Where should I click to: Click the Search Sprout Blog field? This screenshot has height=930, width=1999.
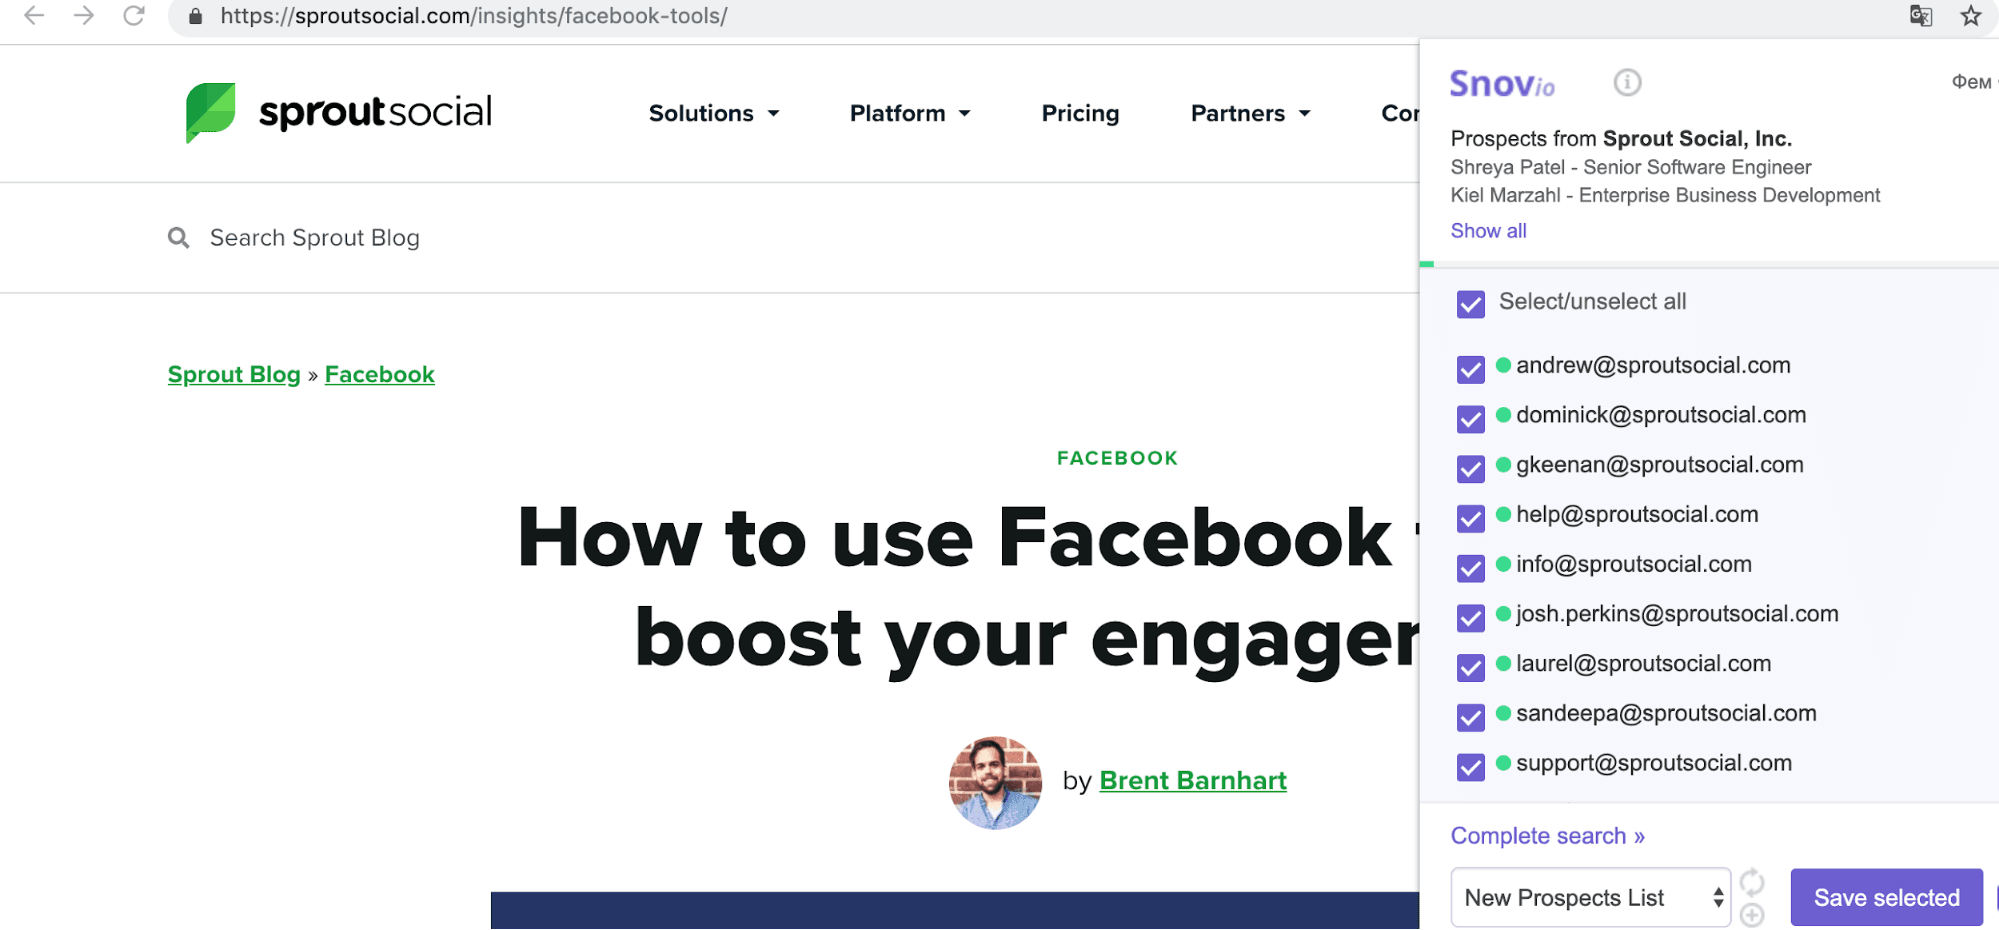(x=314, y=238)
